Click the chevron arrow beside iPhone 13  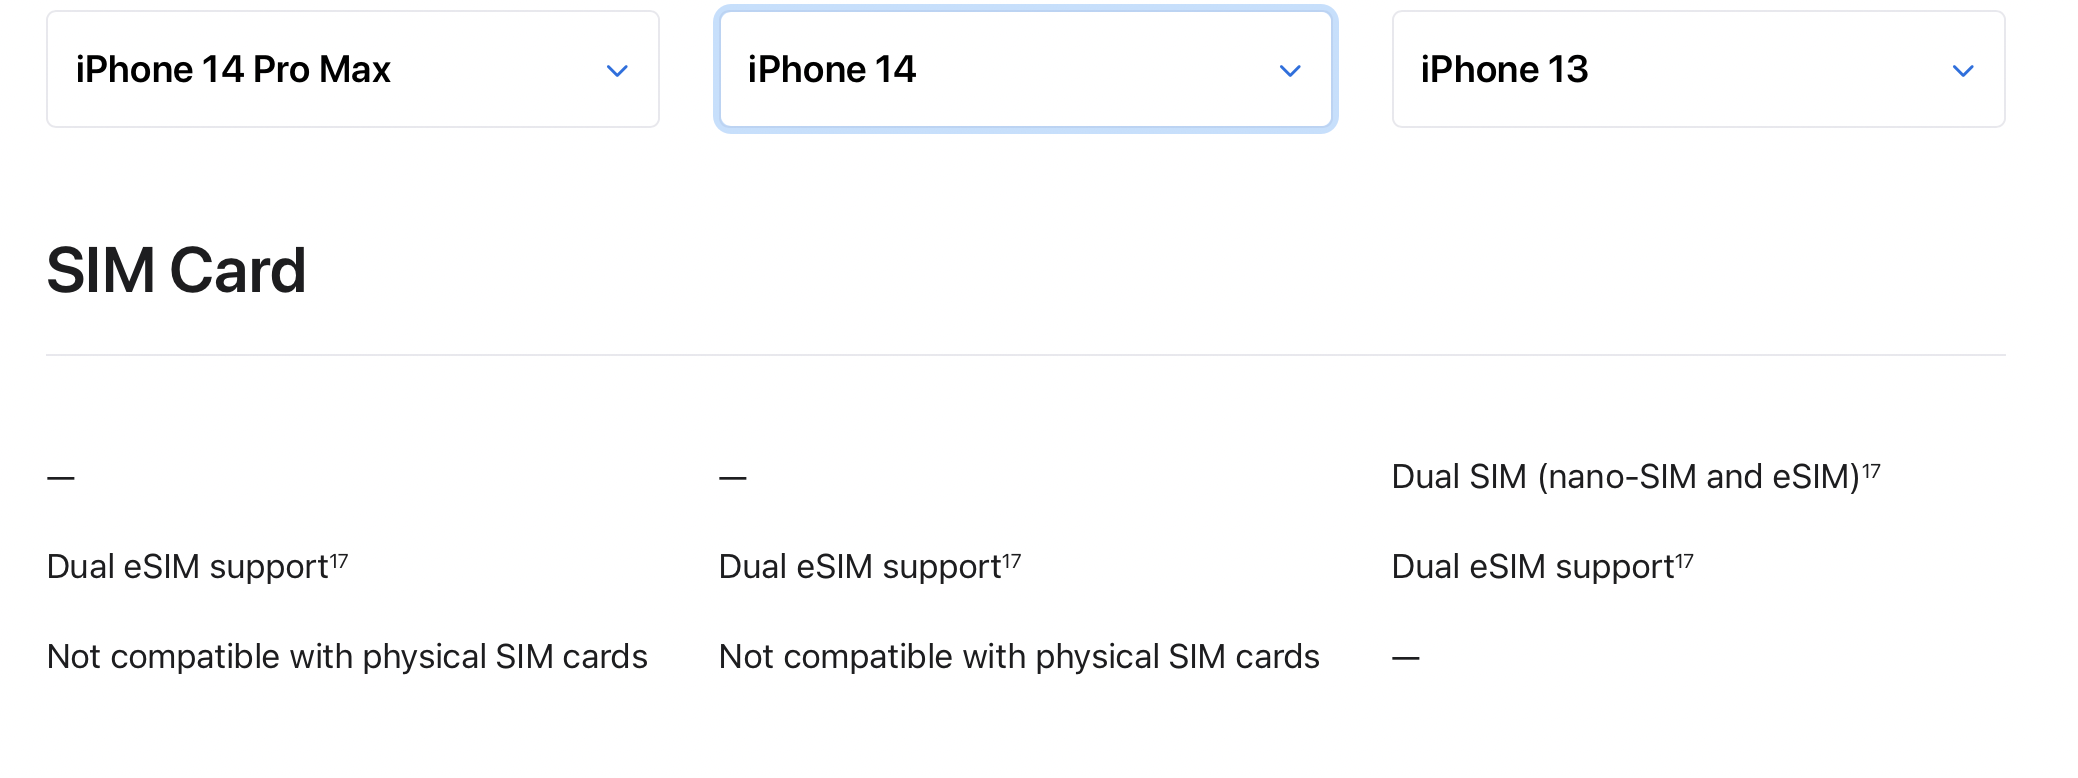(x=1963, y=71)
